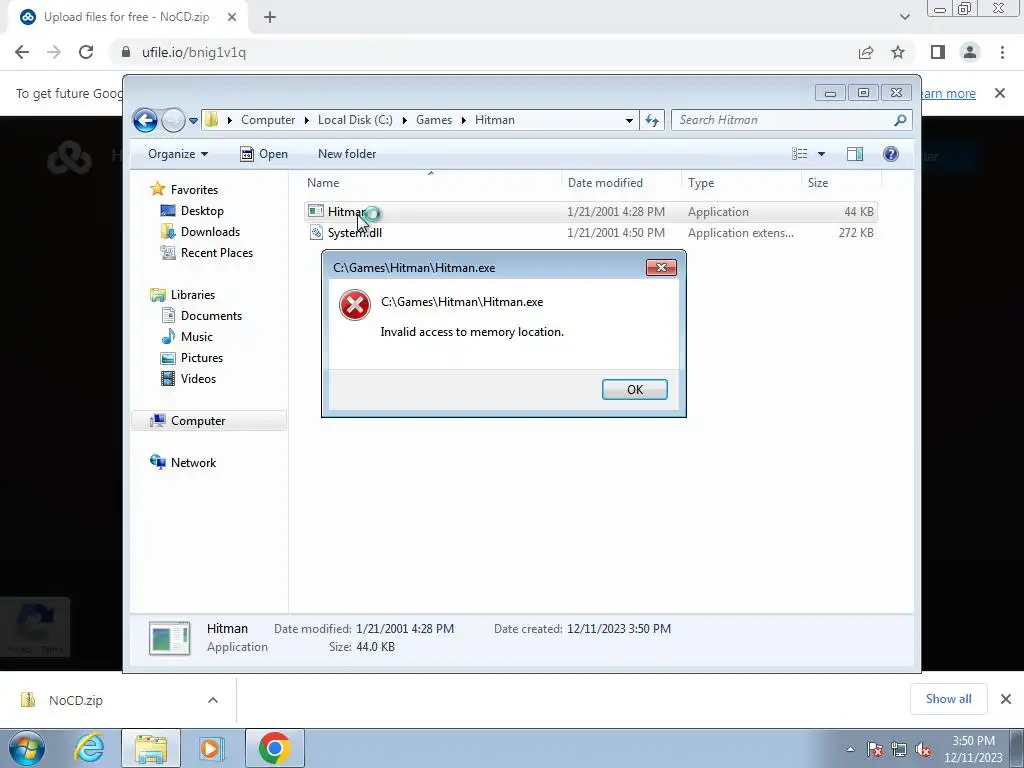Open Chrome profile icon
This screenshot has height=768, width=1024.
pyautogui.click(x=970, y=52)
